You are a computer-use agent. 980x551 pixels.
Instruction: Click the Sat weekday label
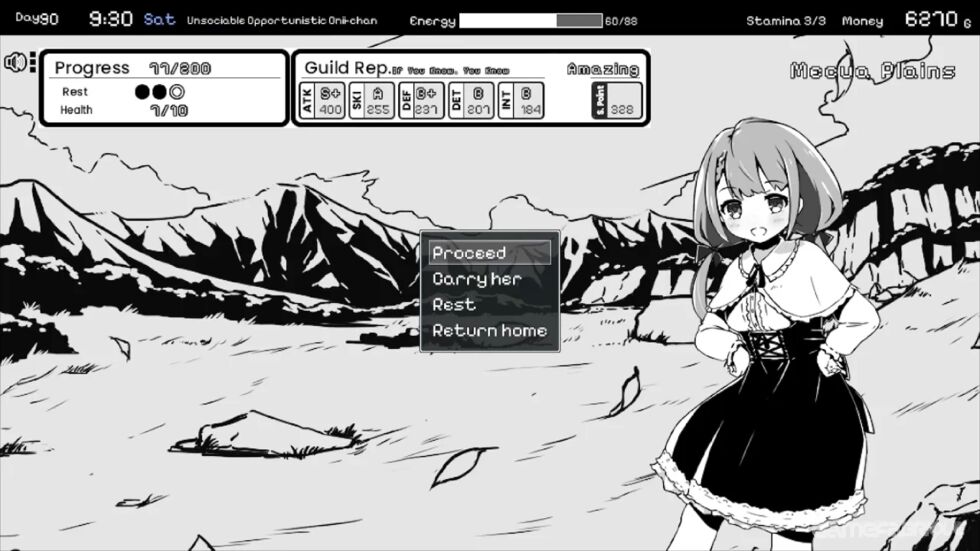159,19
